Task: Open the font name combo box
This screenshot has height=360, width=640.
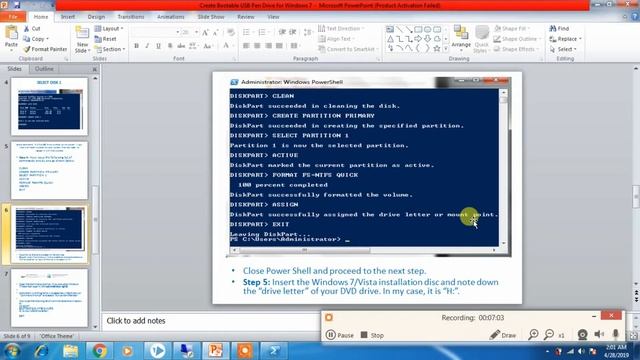Action: tap(156, 32)
